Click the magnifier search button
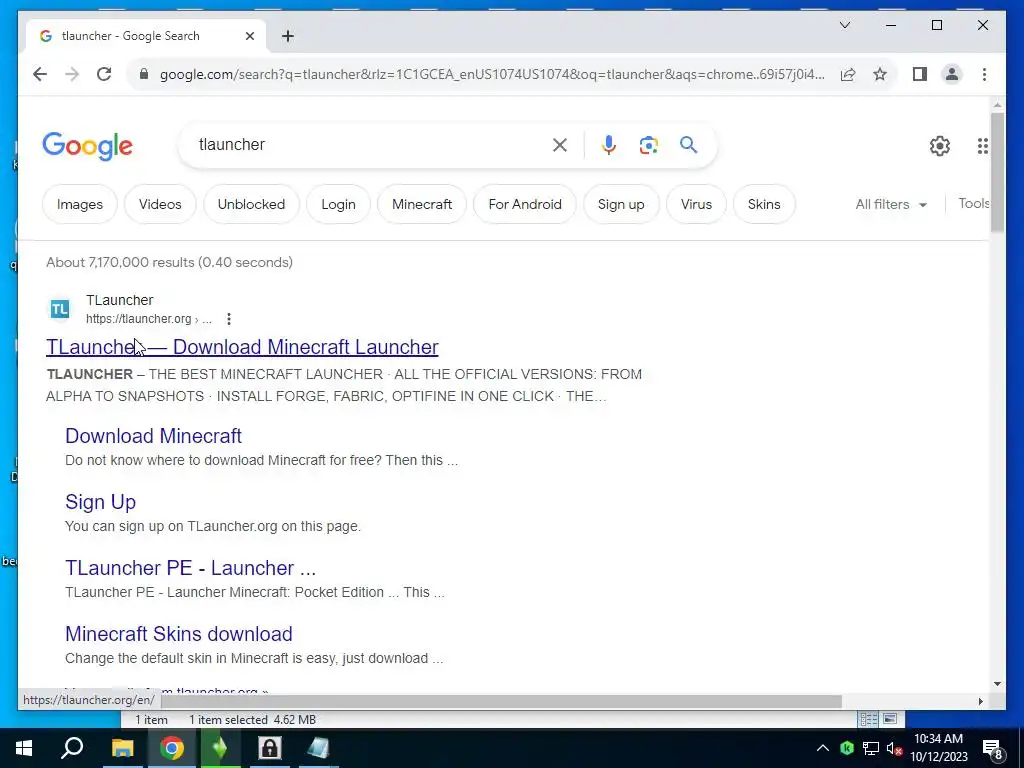The width and height of the screenshot is (1024, 768). tap(688, 145)
